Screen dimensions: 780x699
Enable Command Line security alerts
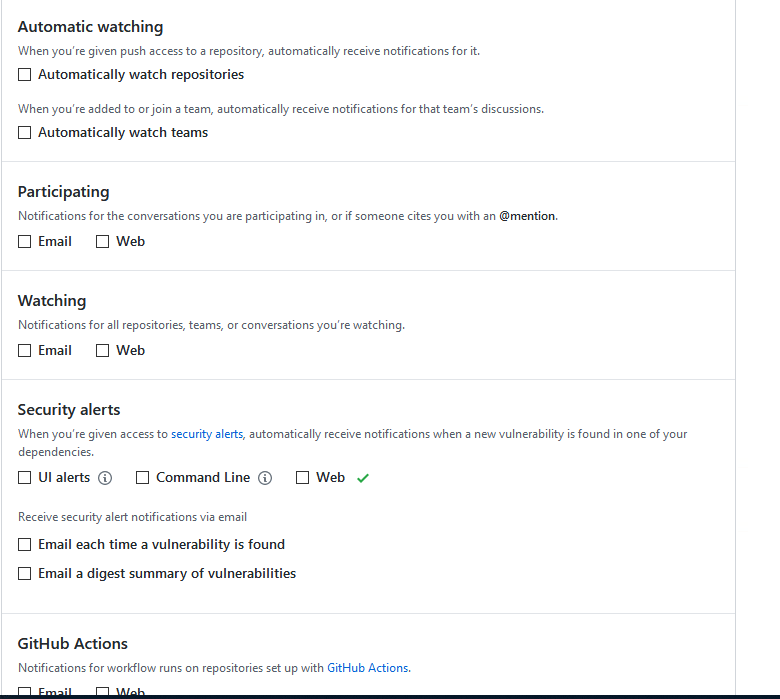pyautogui.click(x=142, y=478)
